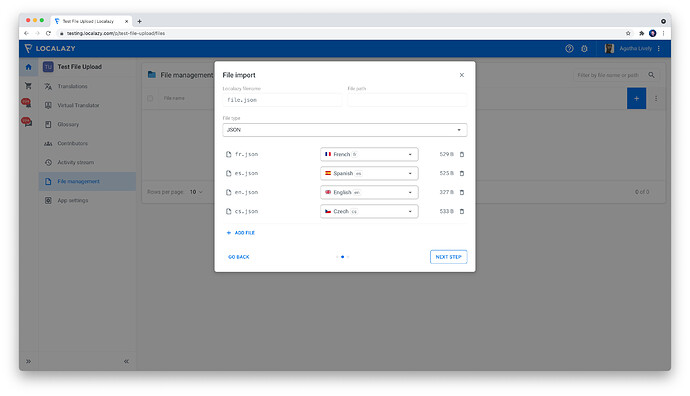Open Glossary in the sidebar

pyautogui.click(x=87, y=124)
